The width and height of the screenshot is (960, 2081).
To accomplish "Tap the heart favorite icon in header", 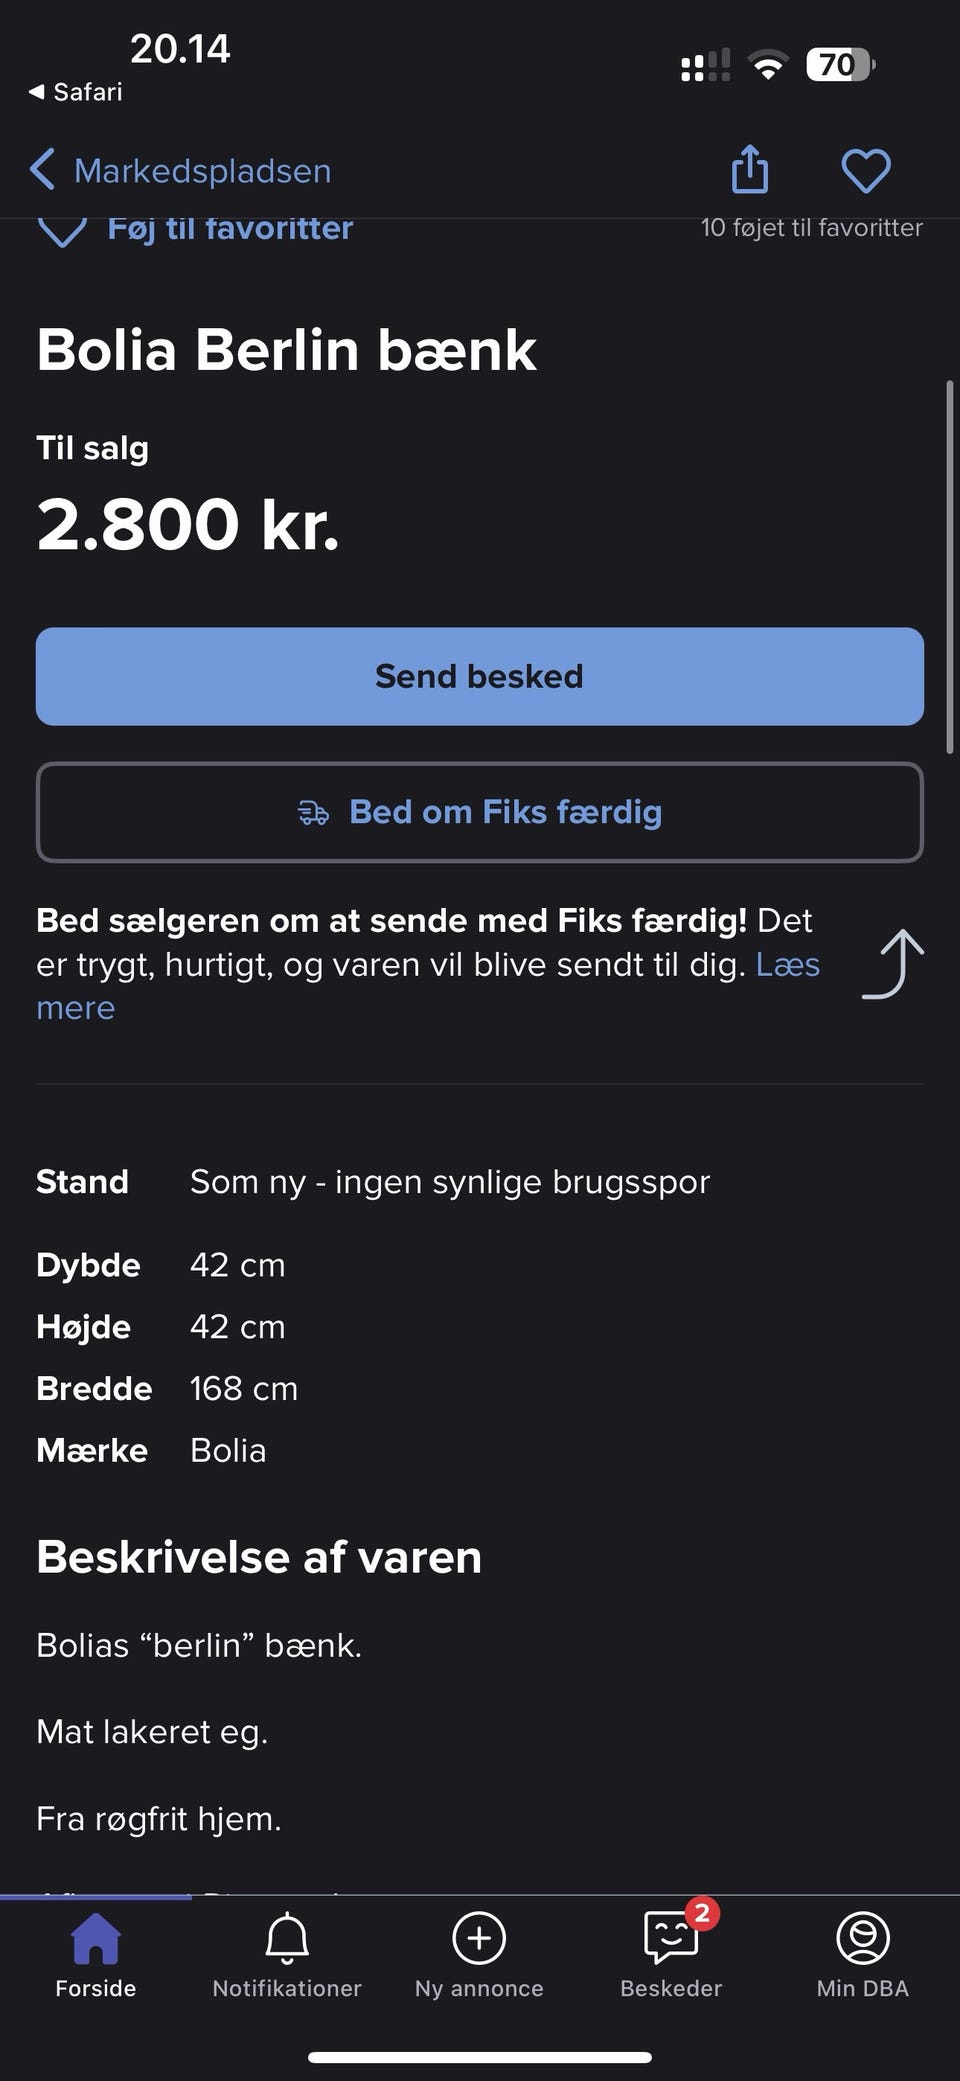I will 865,170.
